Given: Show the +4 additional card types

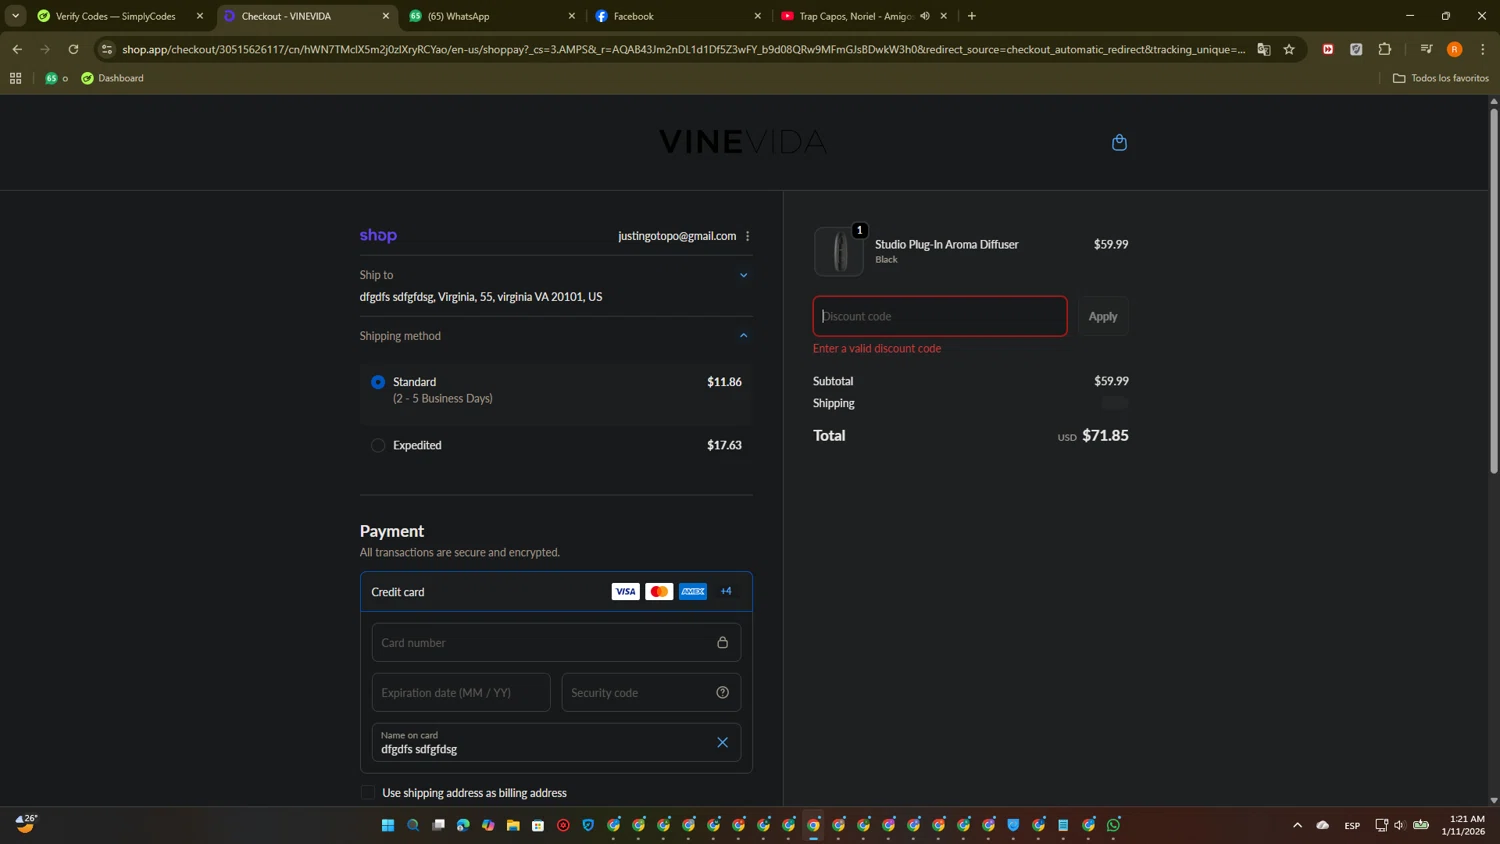Looking at the screenshot, I should point(726,591).
